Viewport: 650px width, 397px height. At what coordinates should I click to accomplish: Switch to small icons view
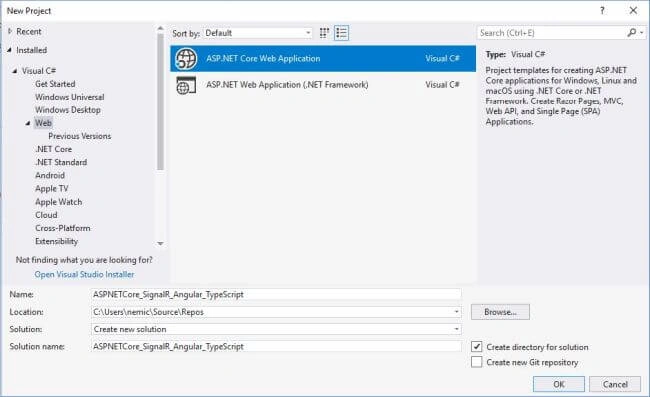point(324,33)
